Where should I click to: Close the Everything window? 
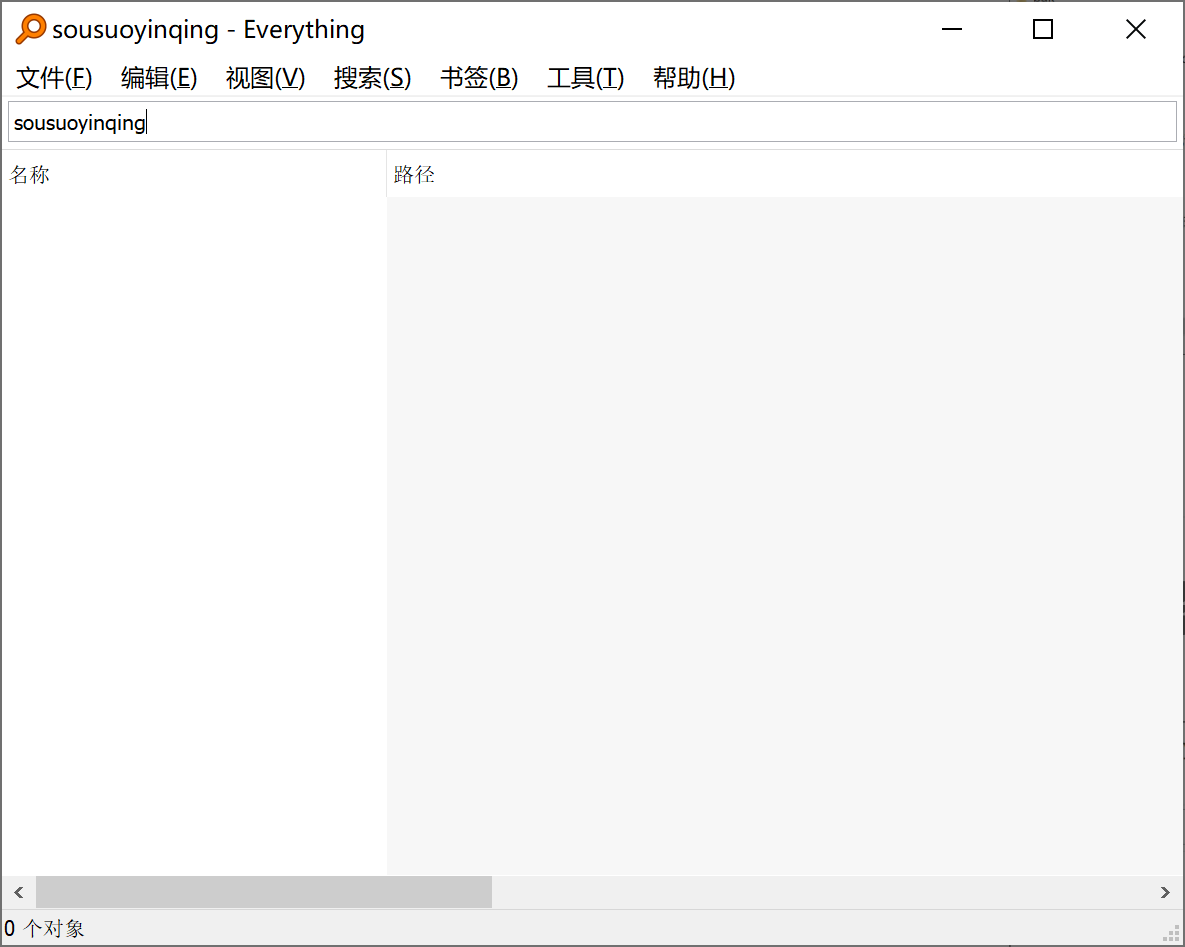1135,30
